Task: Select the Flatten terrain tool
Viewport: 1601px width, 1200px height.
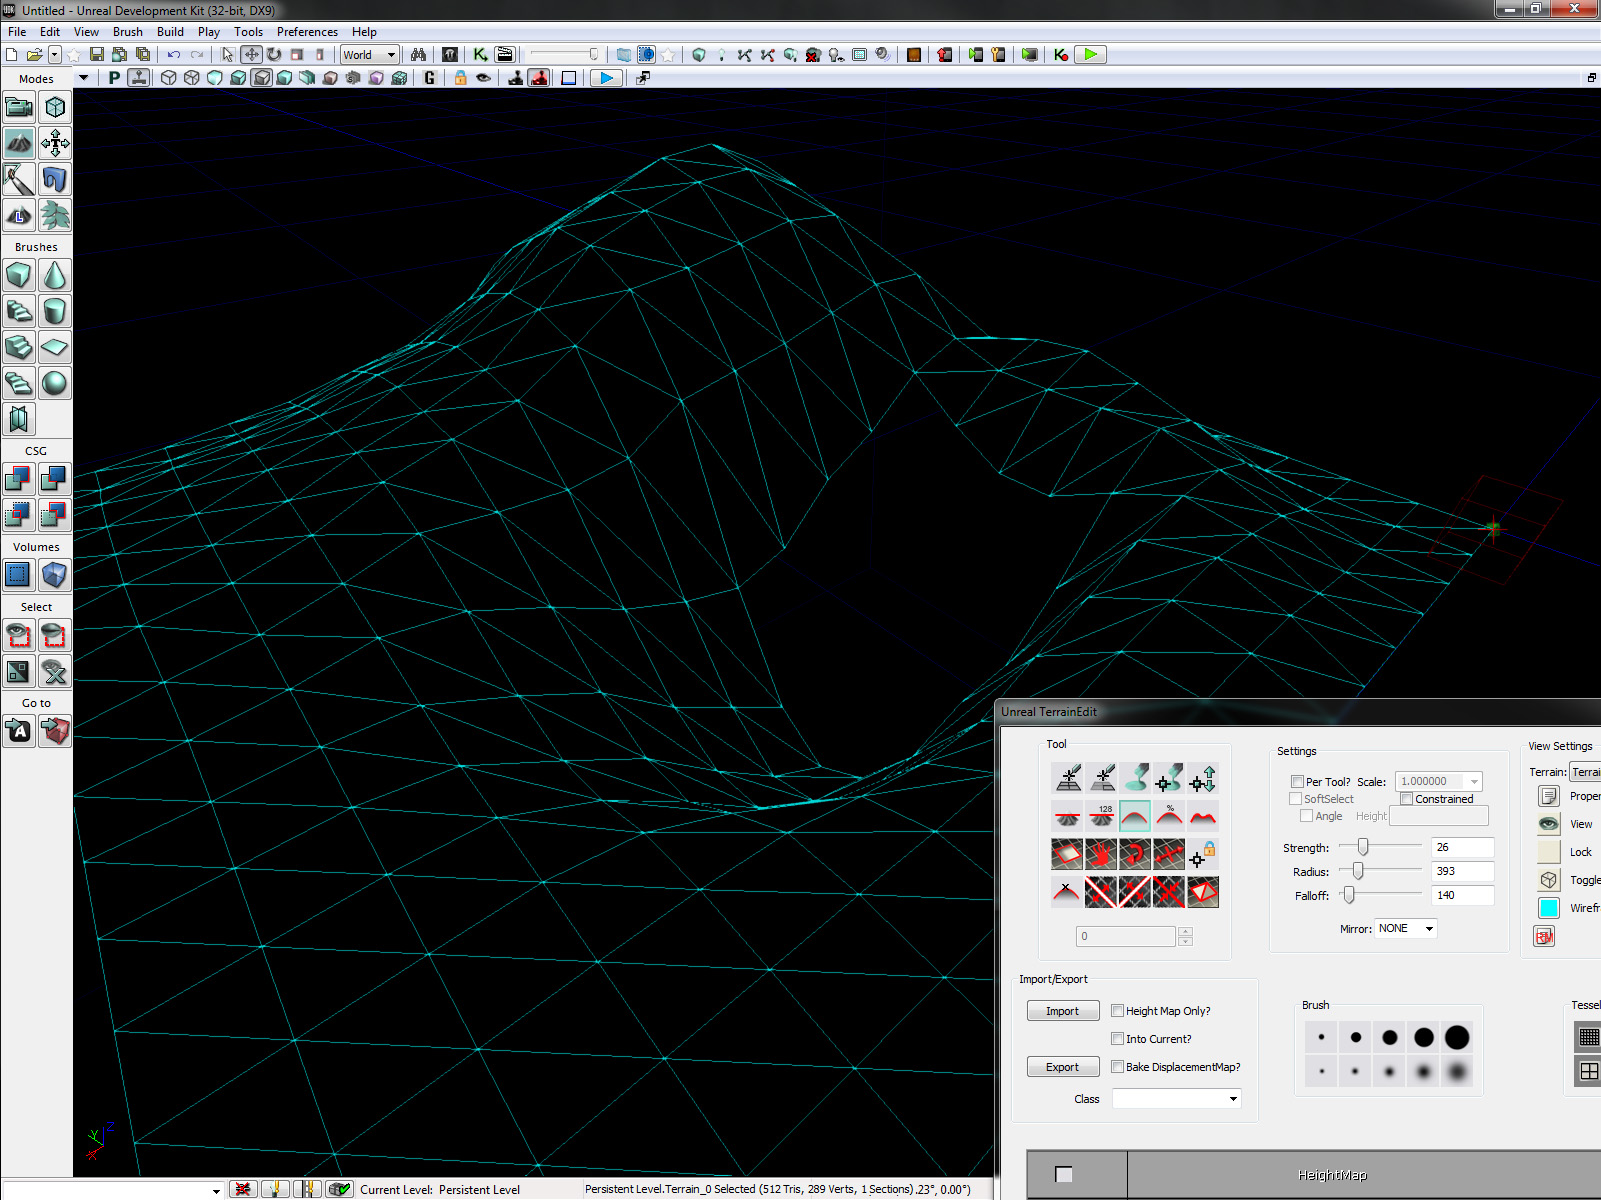Action: click(1068, 815)
